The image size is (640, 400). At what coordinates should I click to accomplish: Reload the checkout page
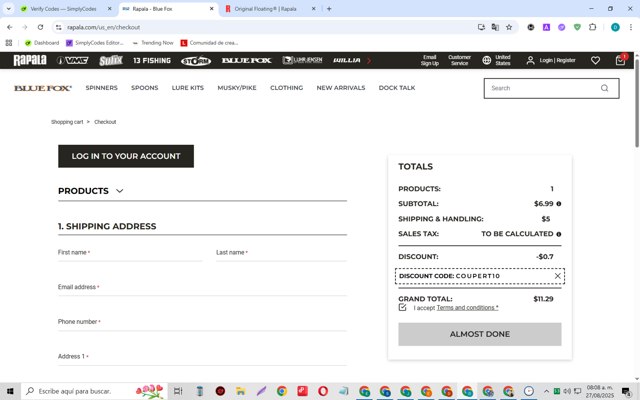pyautogui.click(x=40, y=27)
